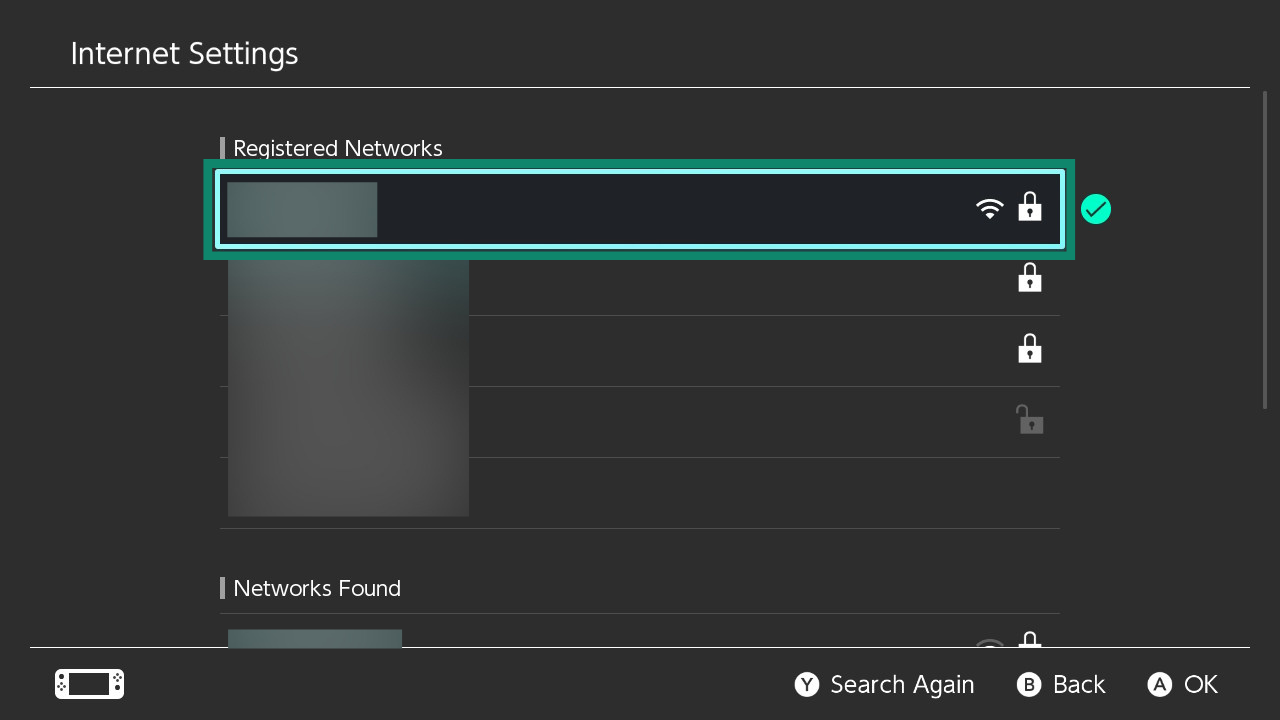Click the green connected checkmark icon
This screenshot has width=1280, height=720.
pyautogui.click(x=1096, y=209)
